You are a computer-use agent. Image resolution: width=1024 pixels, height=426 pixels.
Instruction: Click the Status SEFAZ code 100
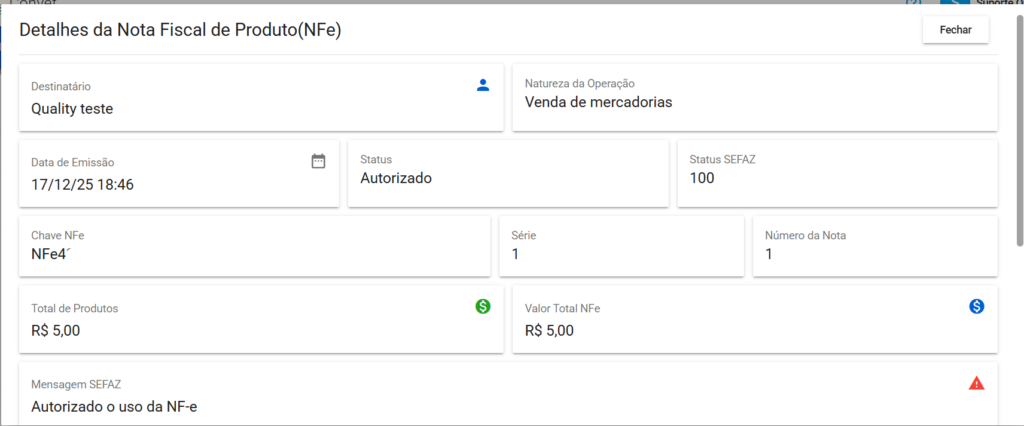(x=703, y=179)
